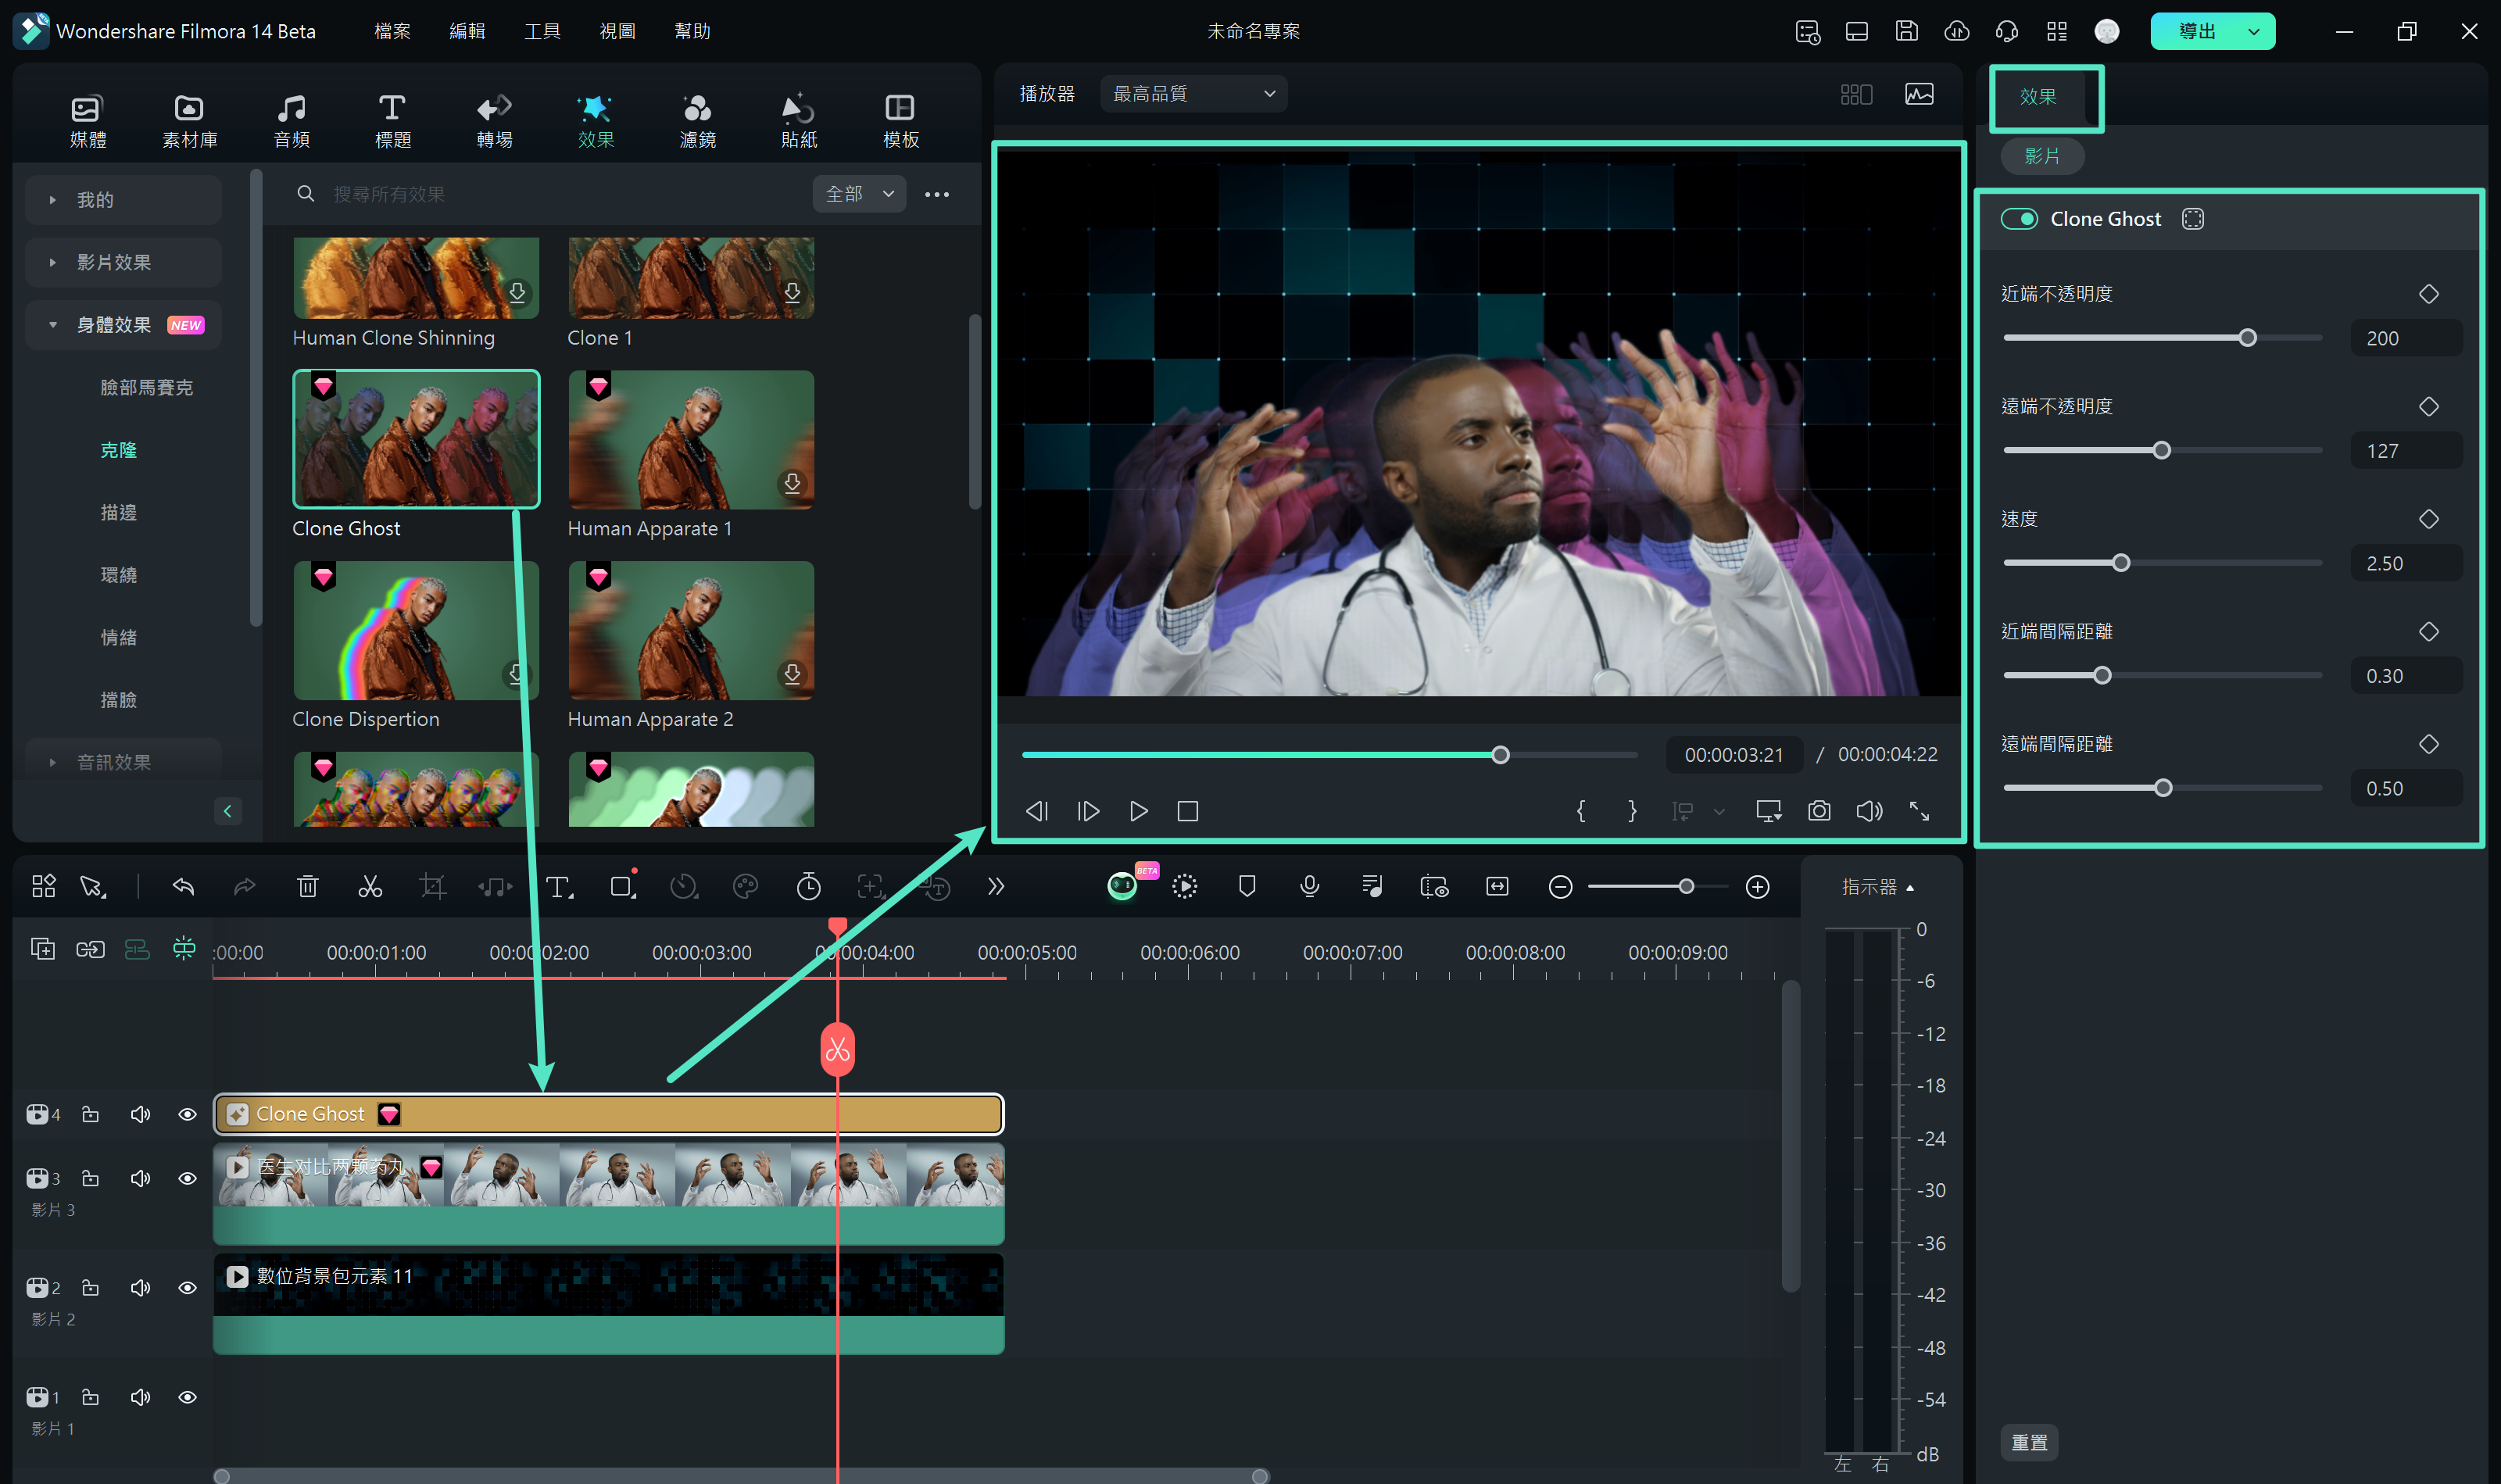Lock the 影片 2 track
The image size is (2501, 1484).
[90, 1287]
